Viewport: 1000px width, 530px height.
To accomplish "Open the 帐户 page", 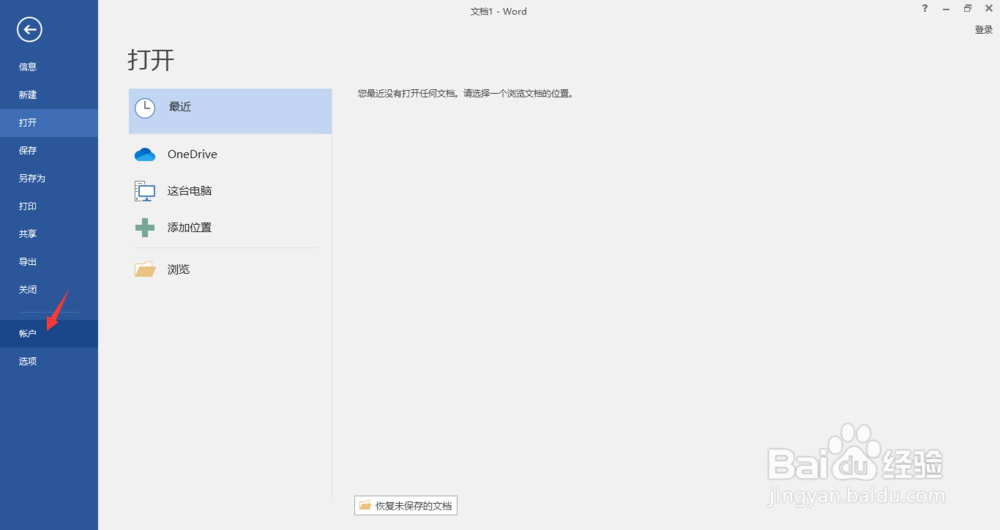I will coord(49,334).
